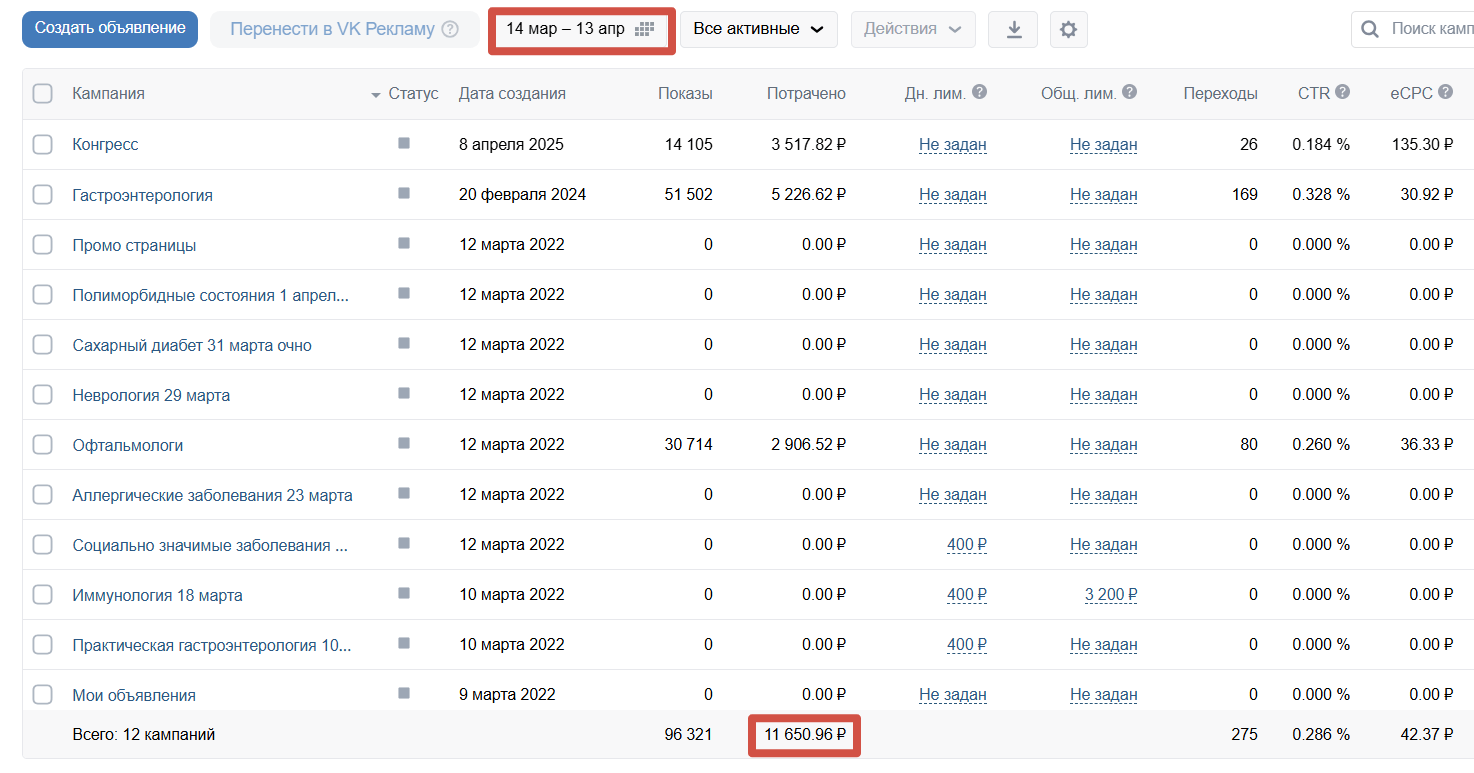This screenshot has width=1474, height=773.
Task: Sort table by Потрачено column header
Action: [x=806, y=93]
